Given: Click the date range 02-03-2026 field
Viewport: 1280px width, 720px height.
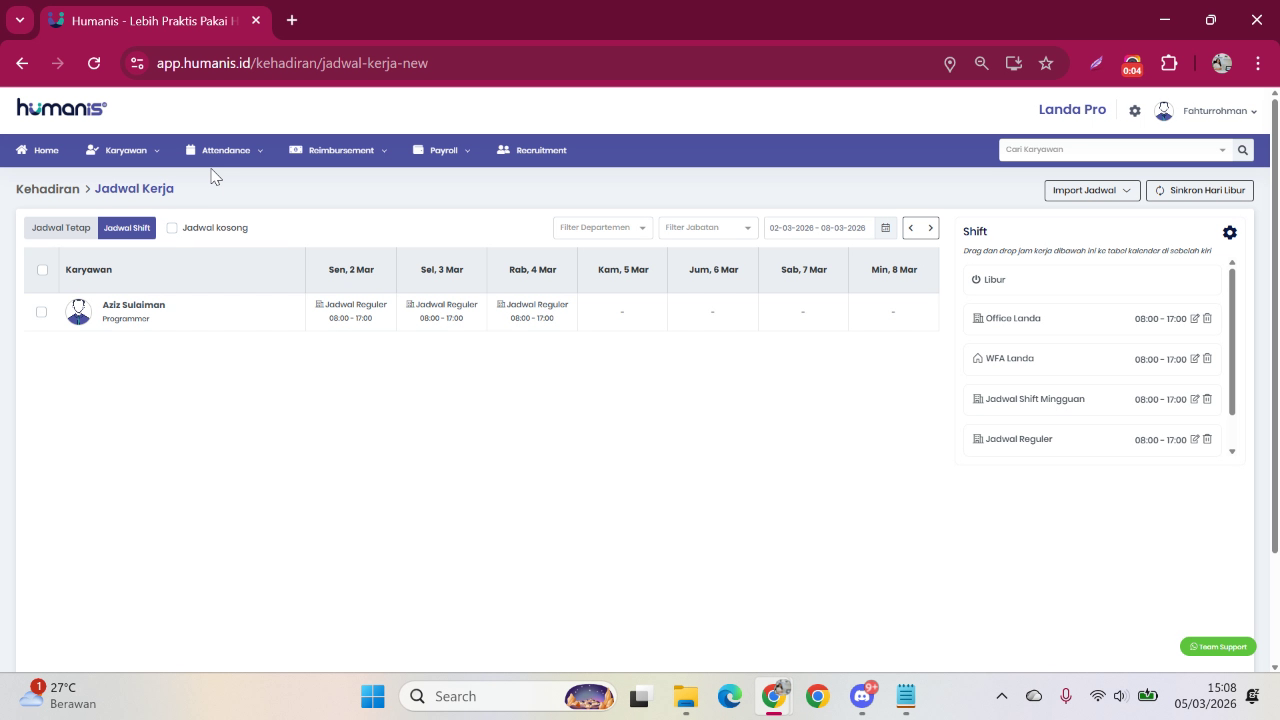Looking at the screenshot, I should (818, 228).
